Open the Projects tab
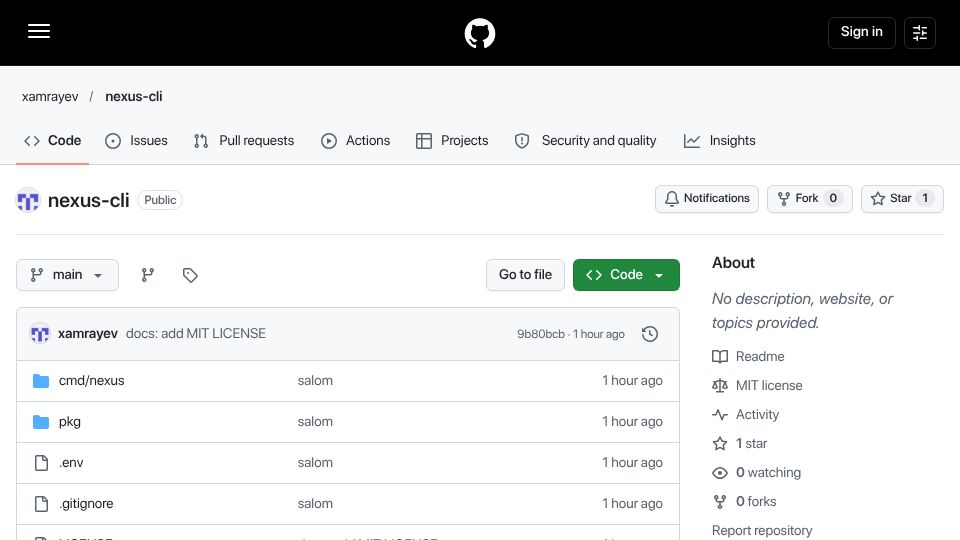Screen dimensions: 960x540 [x=452, y=141]
